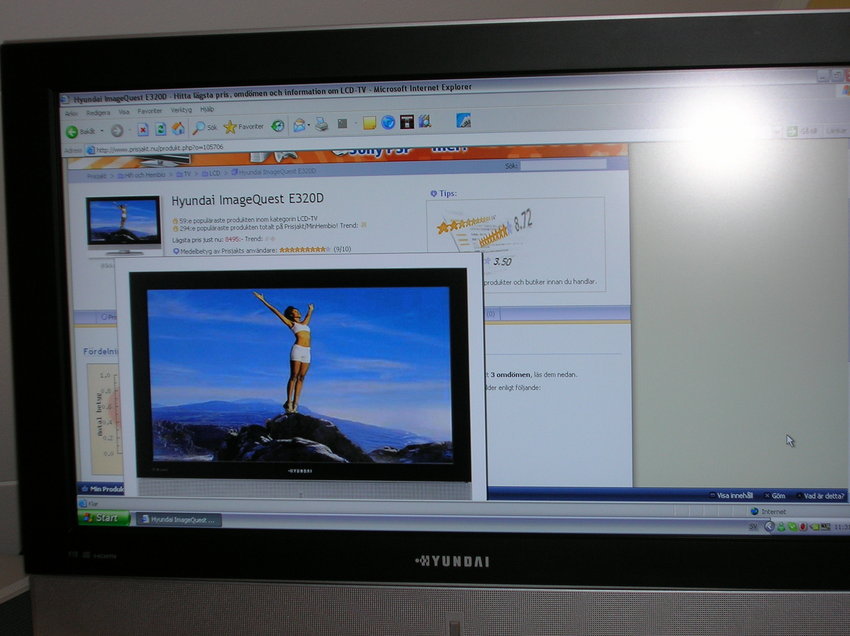Click the green NVIDIA icon in the system tray
This screenshot has width=850, height=636.
[814, 526]
